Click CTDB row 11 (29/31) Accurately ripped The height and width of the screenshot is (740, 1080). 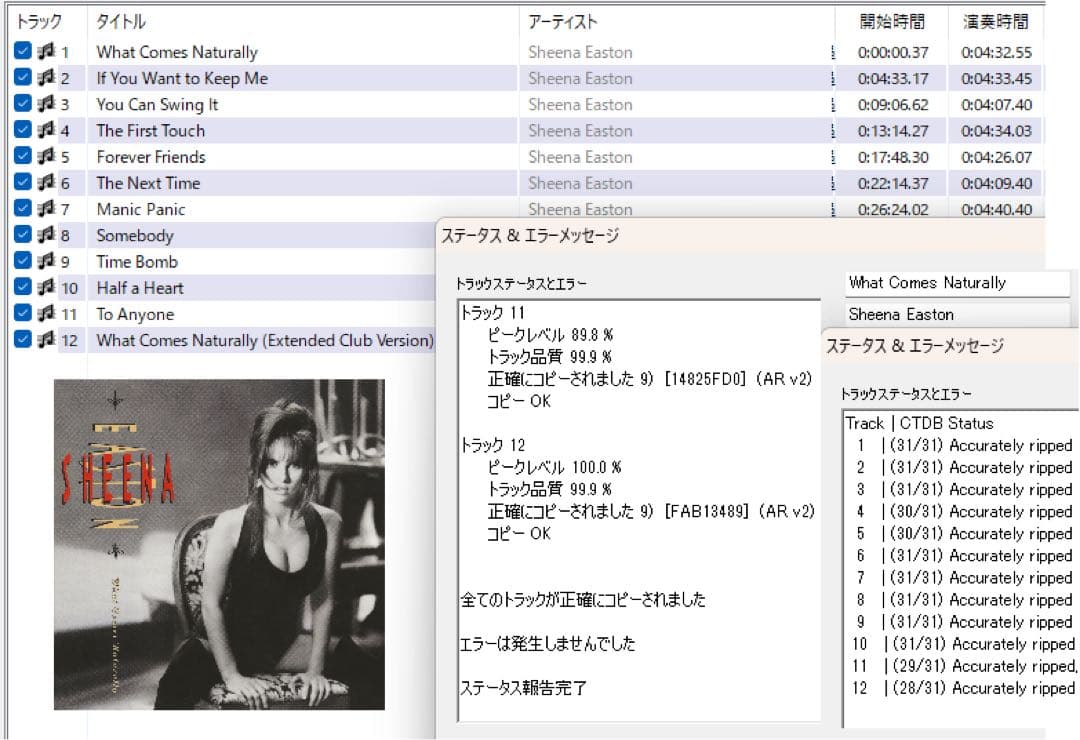(963, 666)
